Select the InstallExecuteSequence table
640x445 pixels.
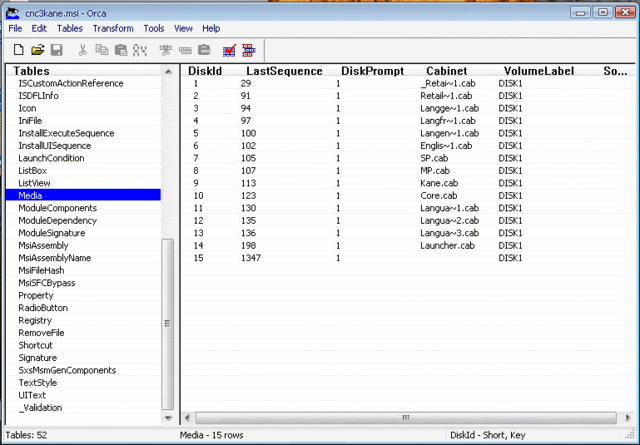pyautogui.click(x=66, y=133)
